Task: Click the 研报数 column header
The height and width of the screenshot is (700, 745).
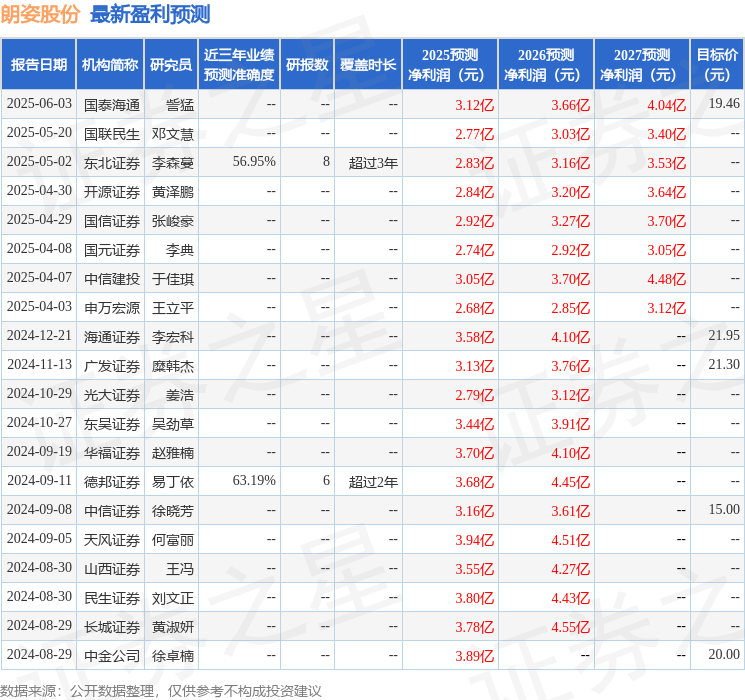Action: pyautogui.click(x=307, y=65)
